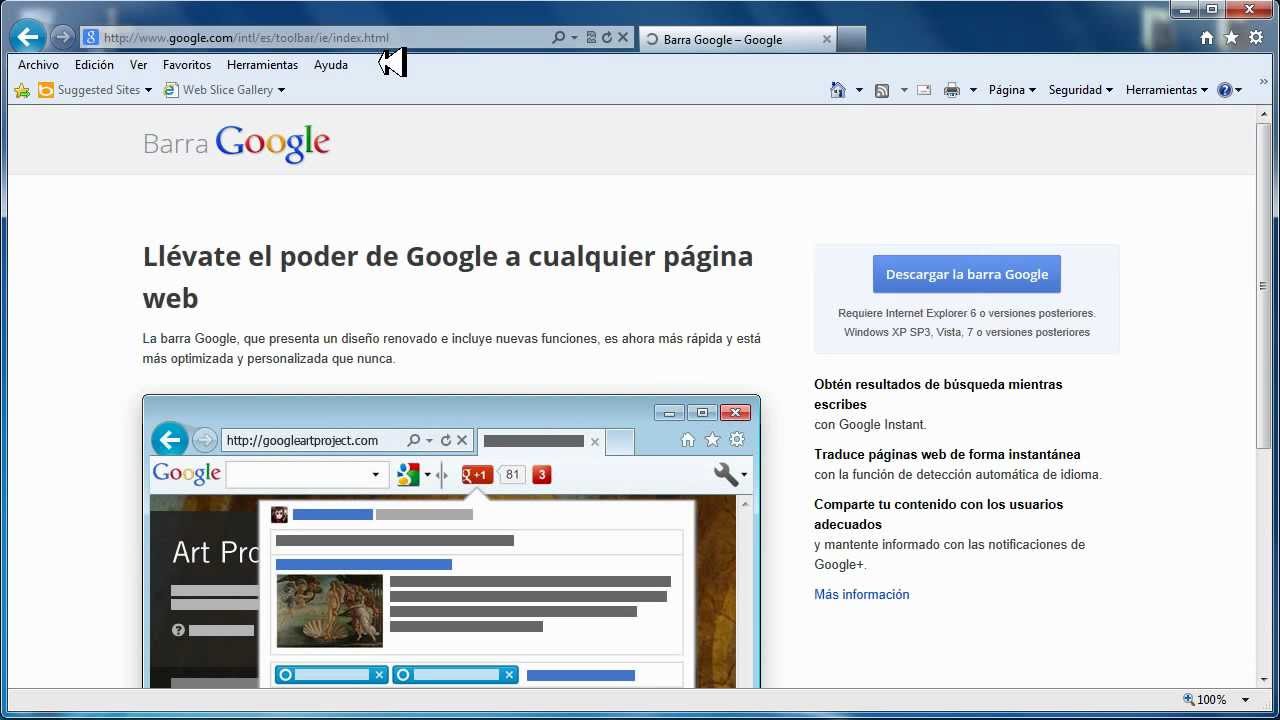
Task: Open the Archivo menu
Action: tap(38, 65)
